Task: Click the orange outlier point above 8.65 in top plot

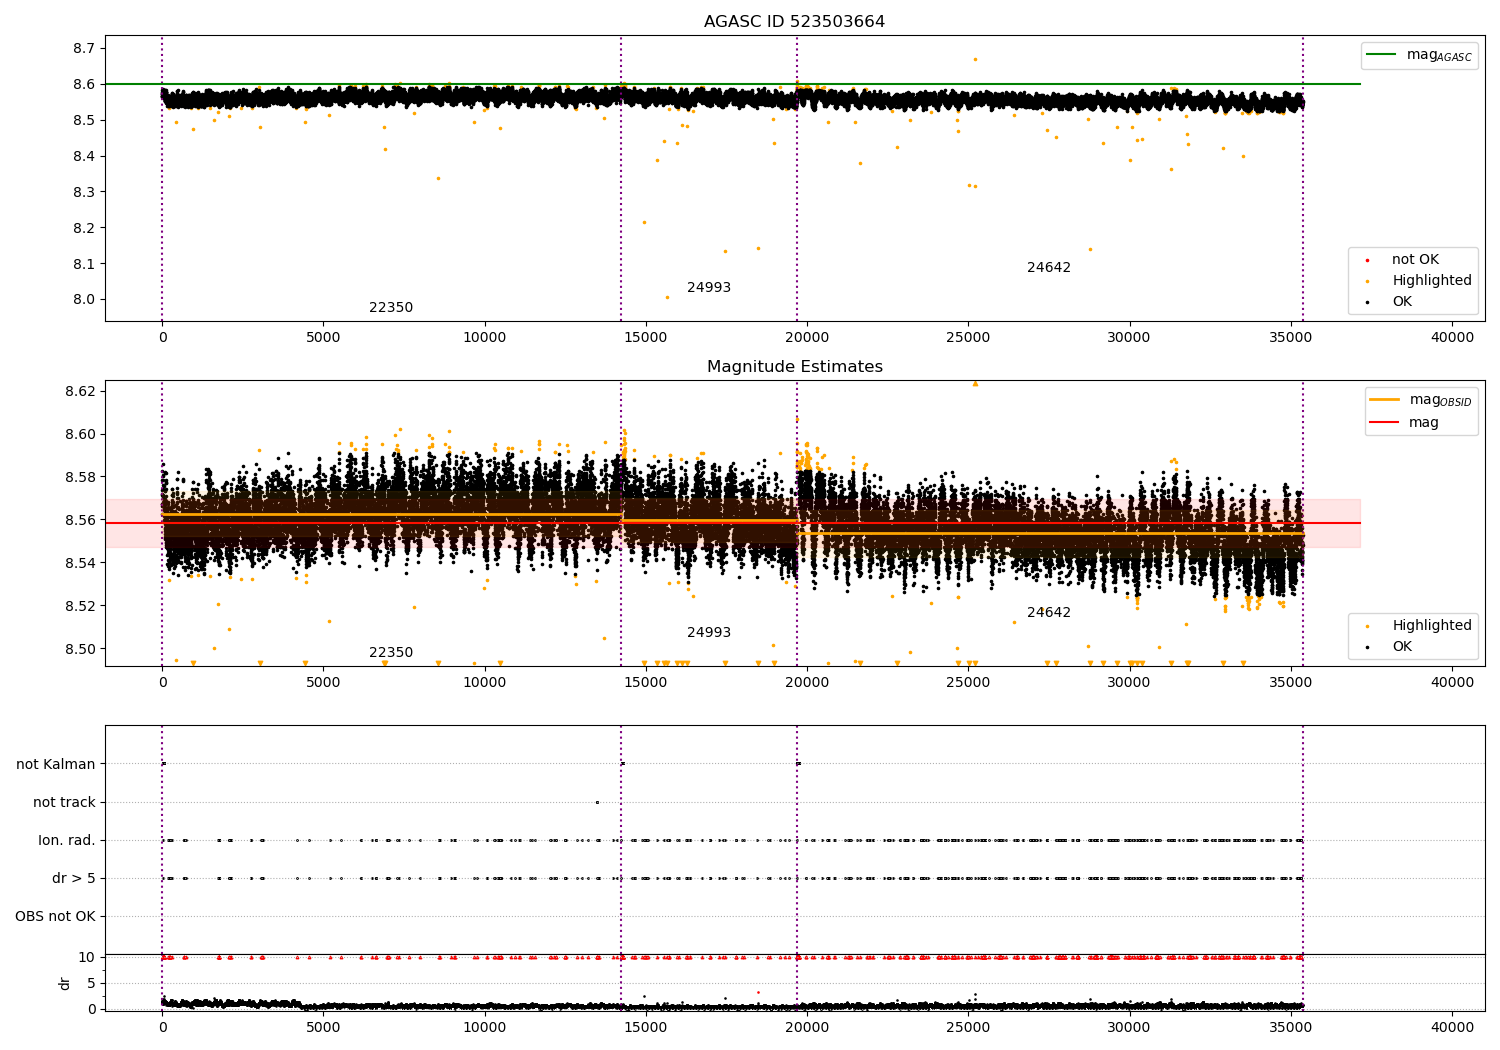Action: [x=975, y=59]
